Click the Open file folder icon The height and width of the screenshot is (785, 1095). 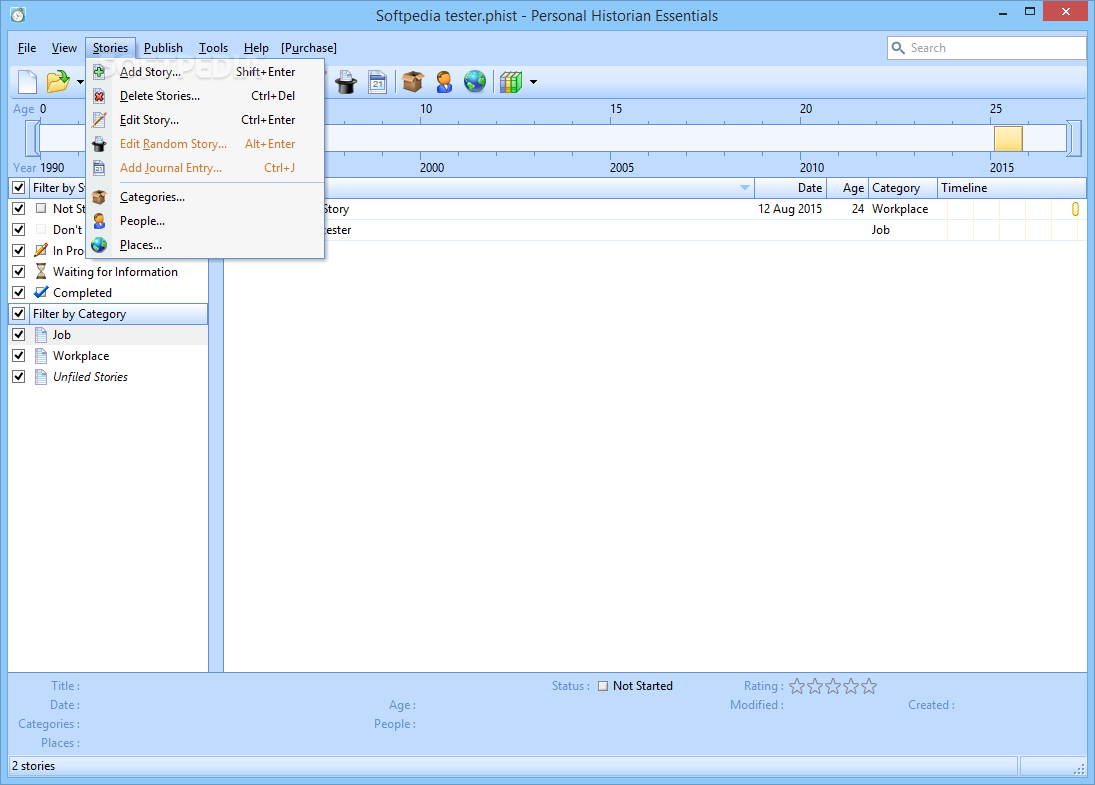(x=58, y=82)
